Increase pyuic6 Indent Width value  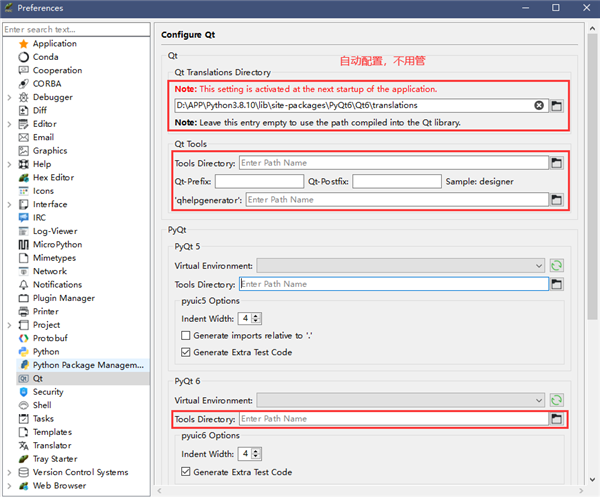256,451
